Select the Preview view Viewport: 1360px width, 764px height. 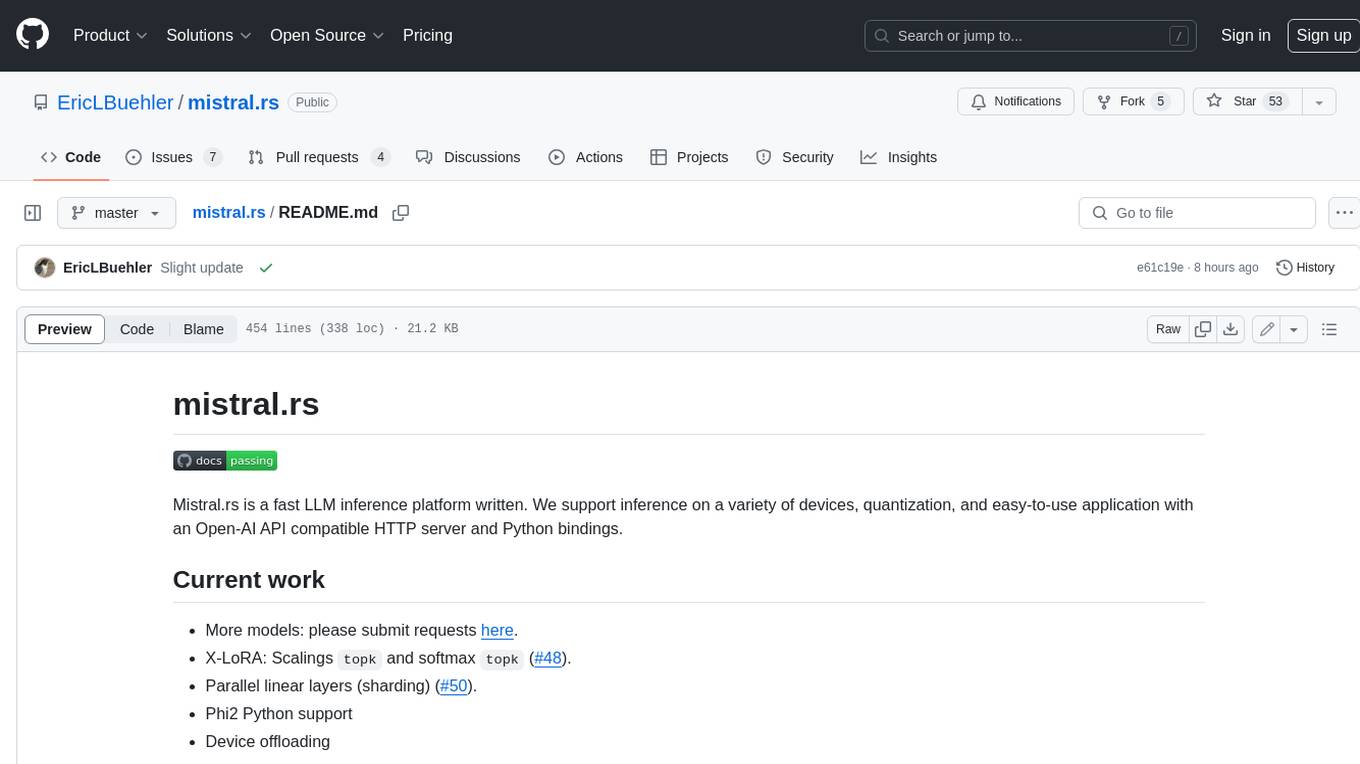point(65,329)
